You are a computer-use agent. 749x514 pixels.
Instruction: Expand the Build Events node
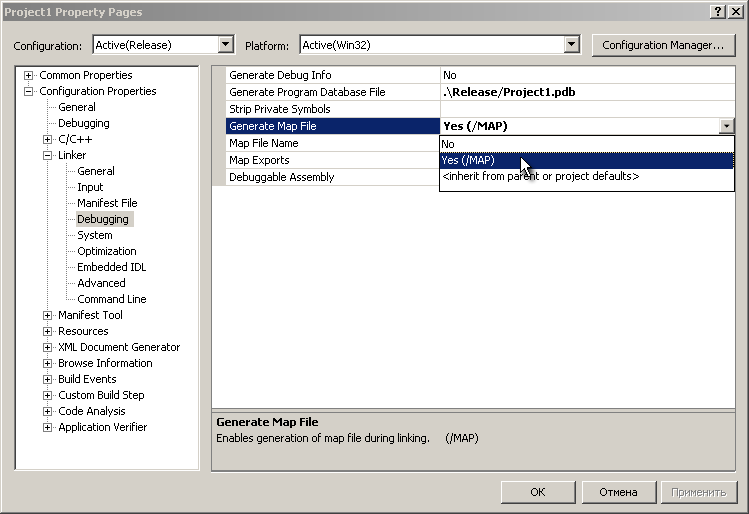click(47, 379)
